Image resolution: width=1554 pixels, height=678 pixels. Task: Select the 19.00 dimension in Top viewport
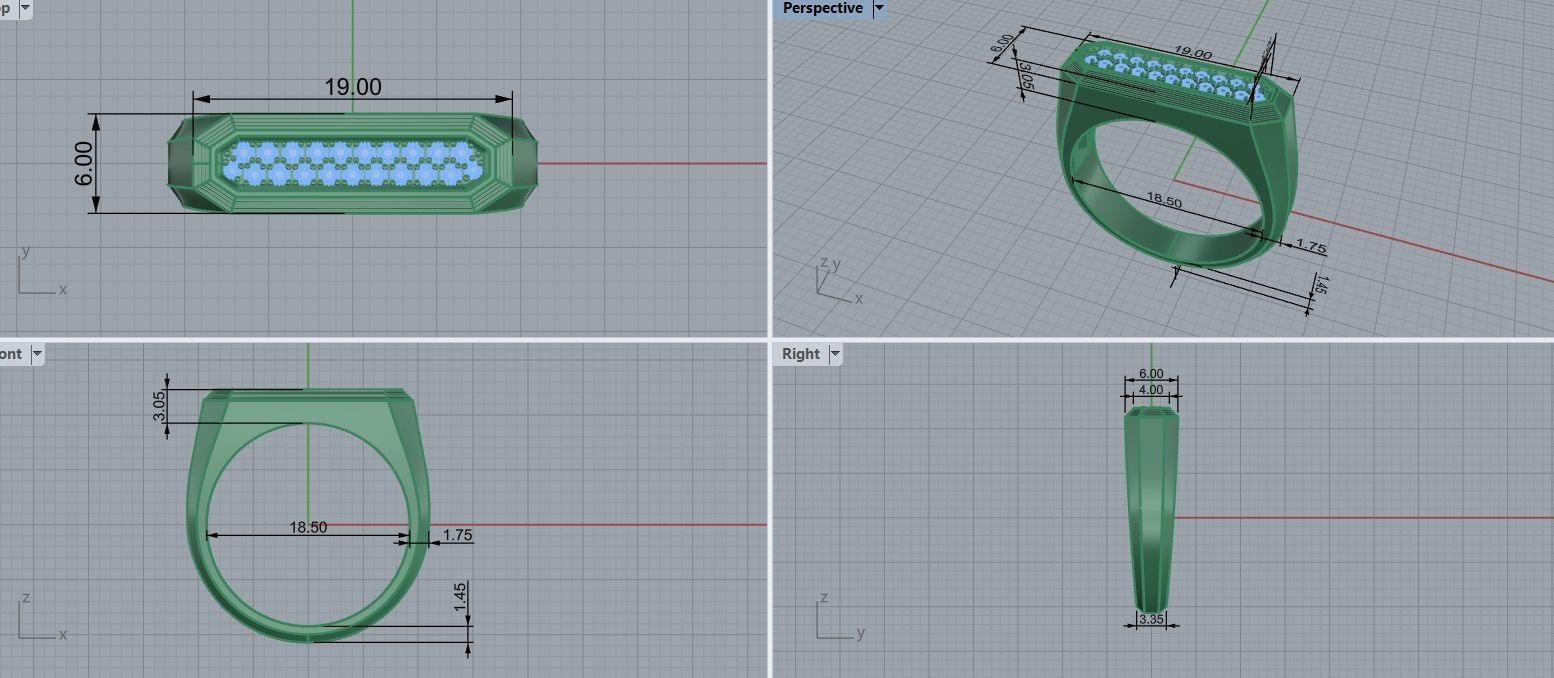pos(352,87)
